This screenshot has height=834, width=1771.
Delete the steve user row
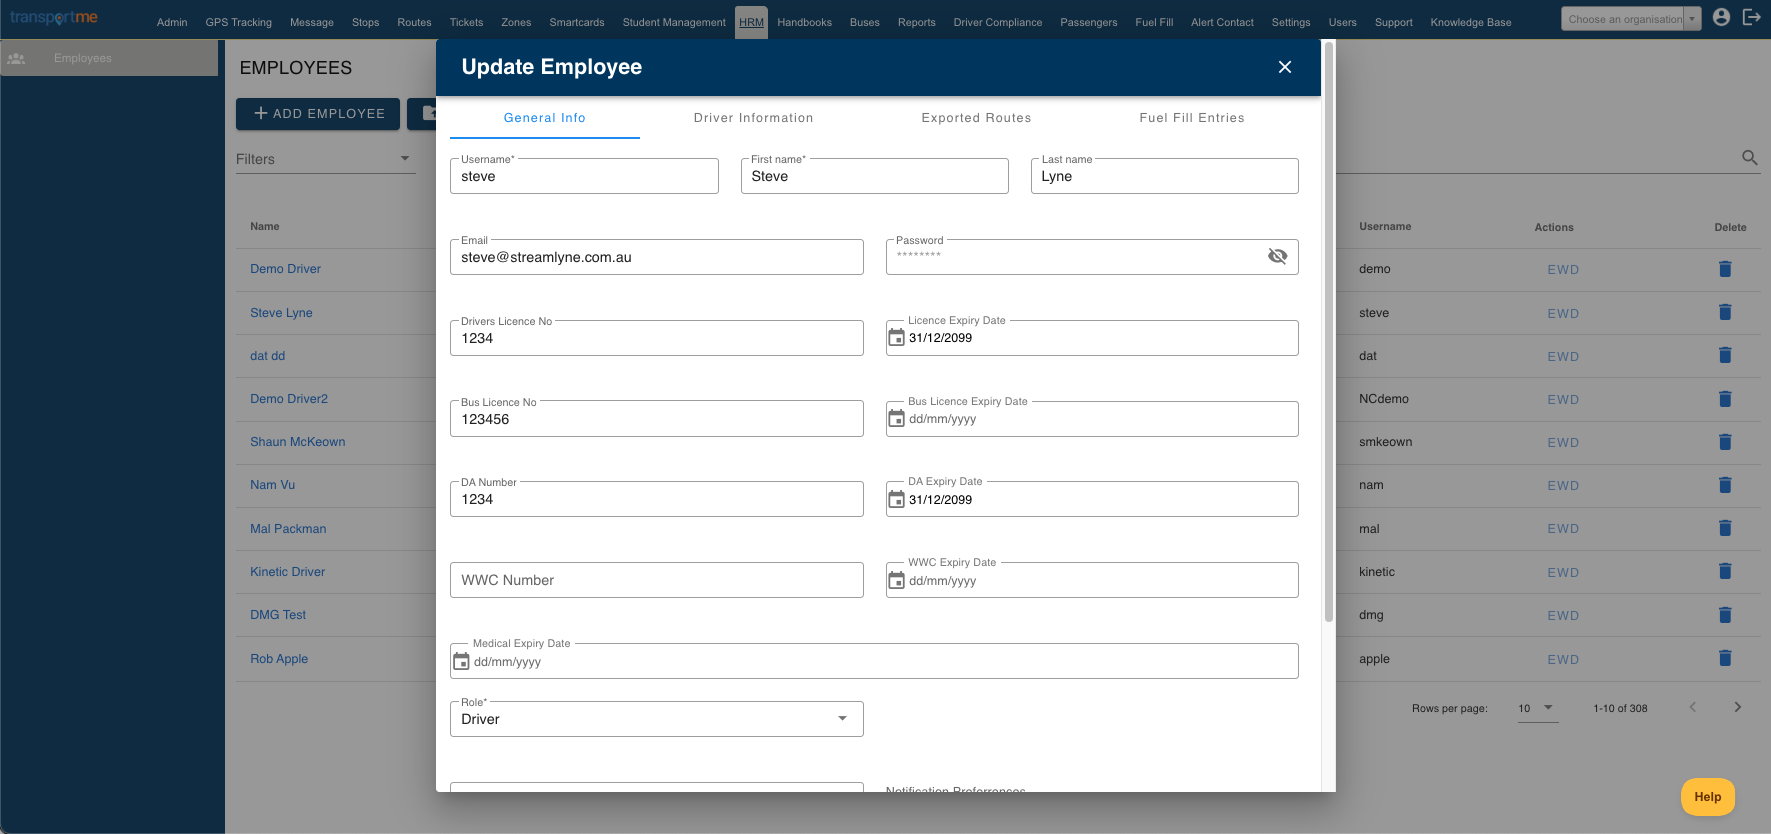pyautogui.click(x=1725, y=312)
